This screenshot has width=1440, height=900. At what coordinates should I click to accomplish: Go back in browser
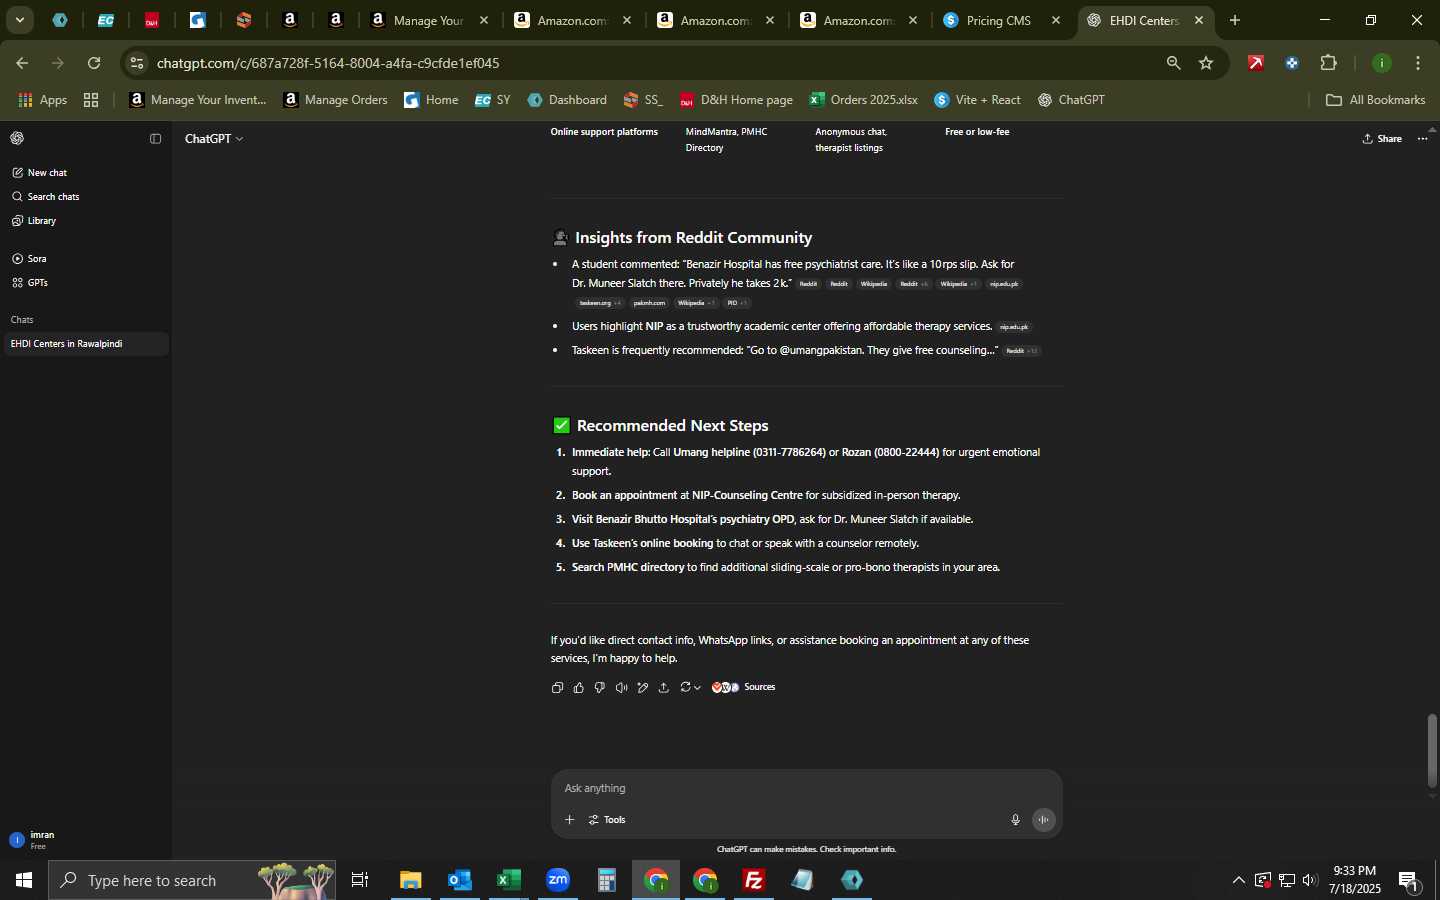(22, 63)
